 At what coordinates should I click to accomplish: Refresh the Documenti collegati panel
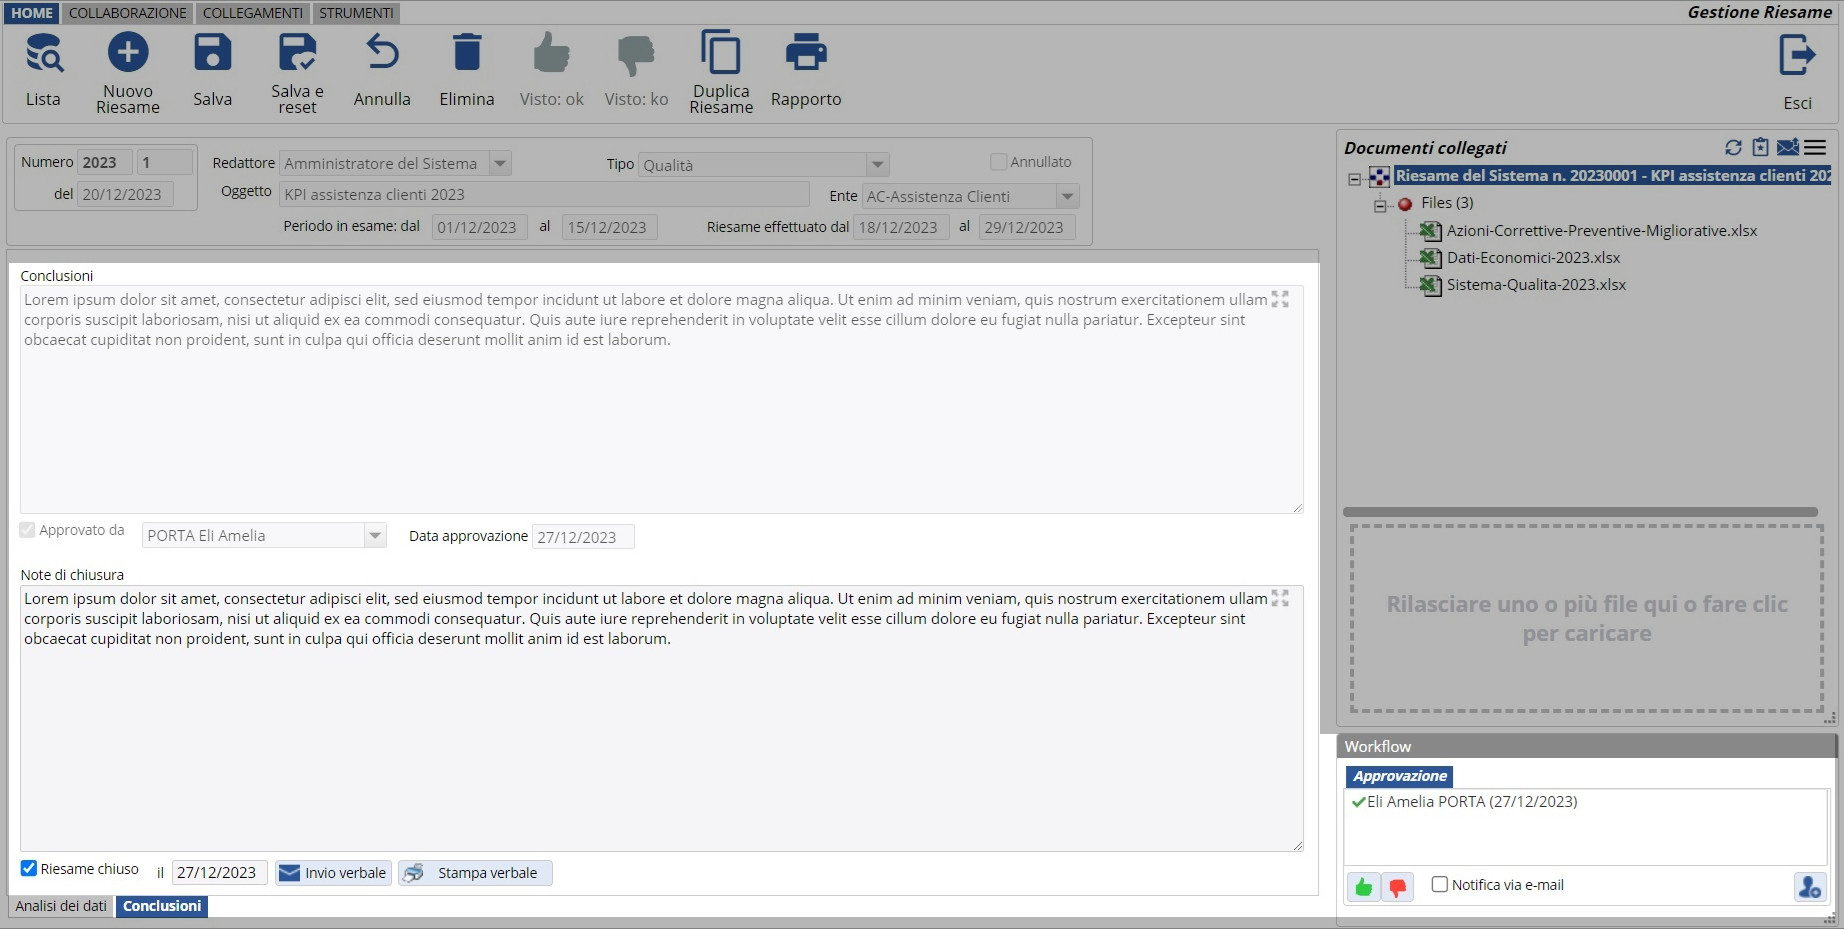pyautogui.click(x=1733, y=148)
